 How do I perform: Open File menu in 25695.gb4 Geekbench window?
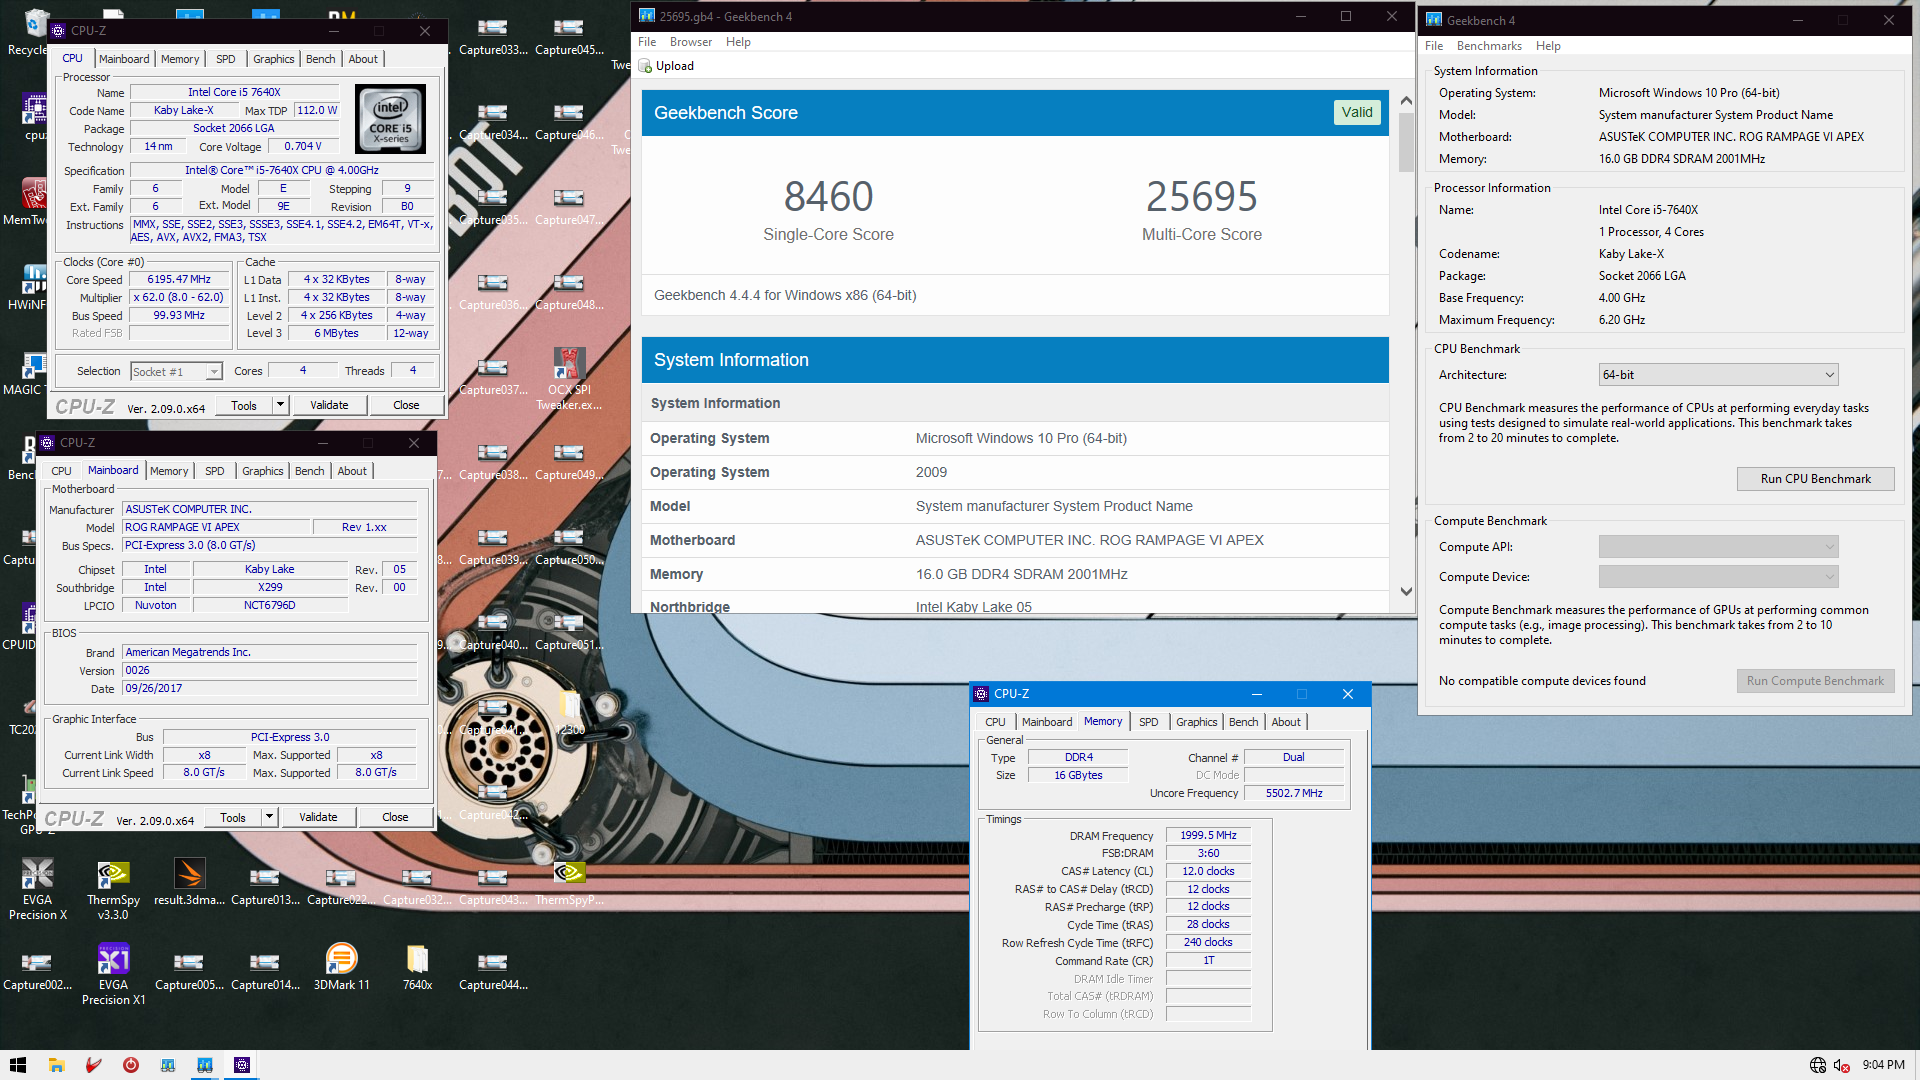click(x=647, y=42)
